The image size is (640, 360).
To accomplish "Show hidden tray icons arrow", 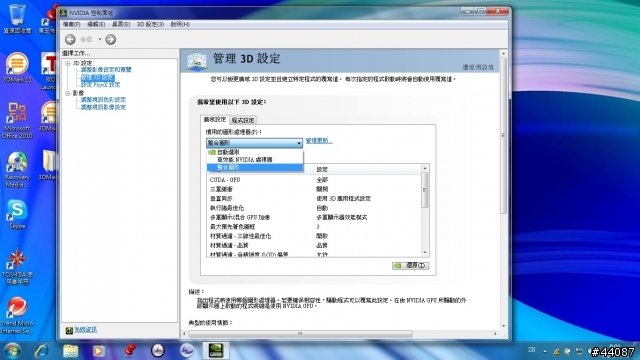I will pos(545,351).
